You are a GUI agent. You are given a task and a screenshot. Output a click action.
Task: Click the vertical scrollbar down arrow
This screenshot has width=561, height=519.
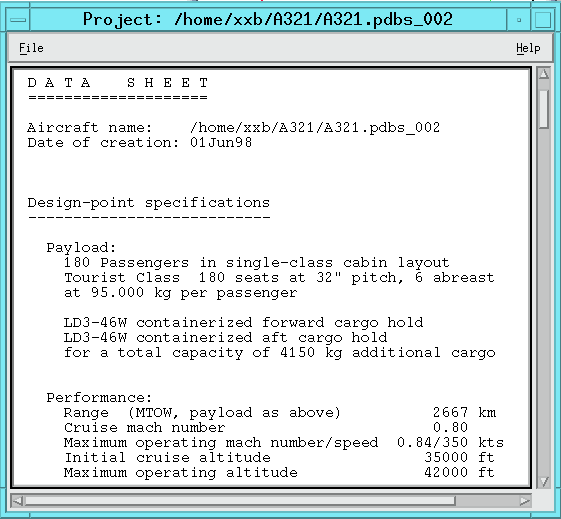(544, 481)
